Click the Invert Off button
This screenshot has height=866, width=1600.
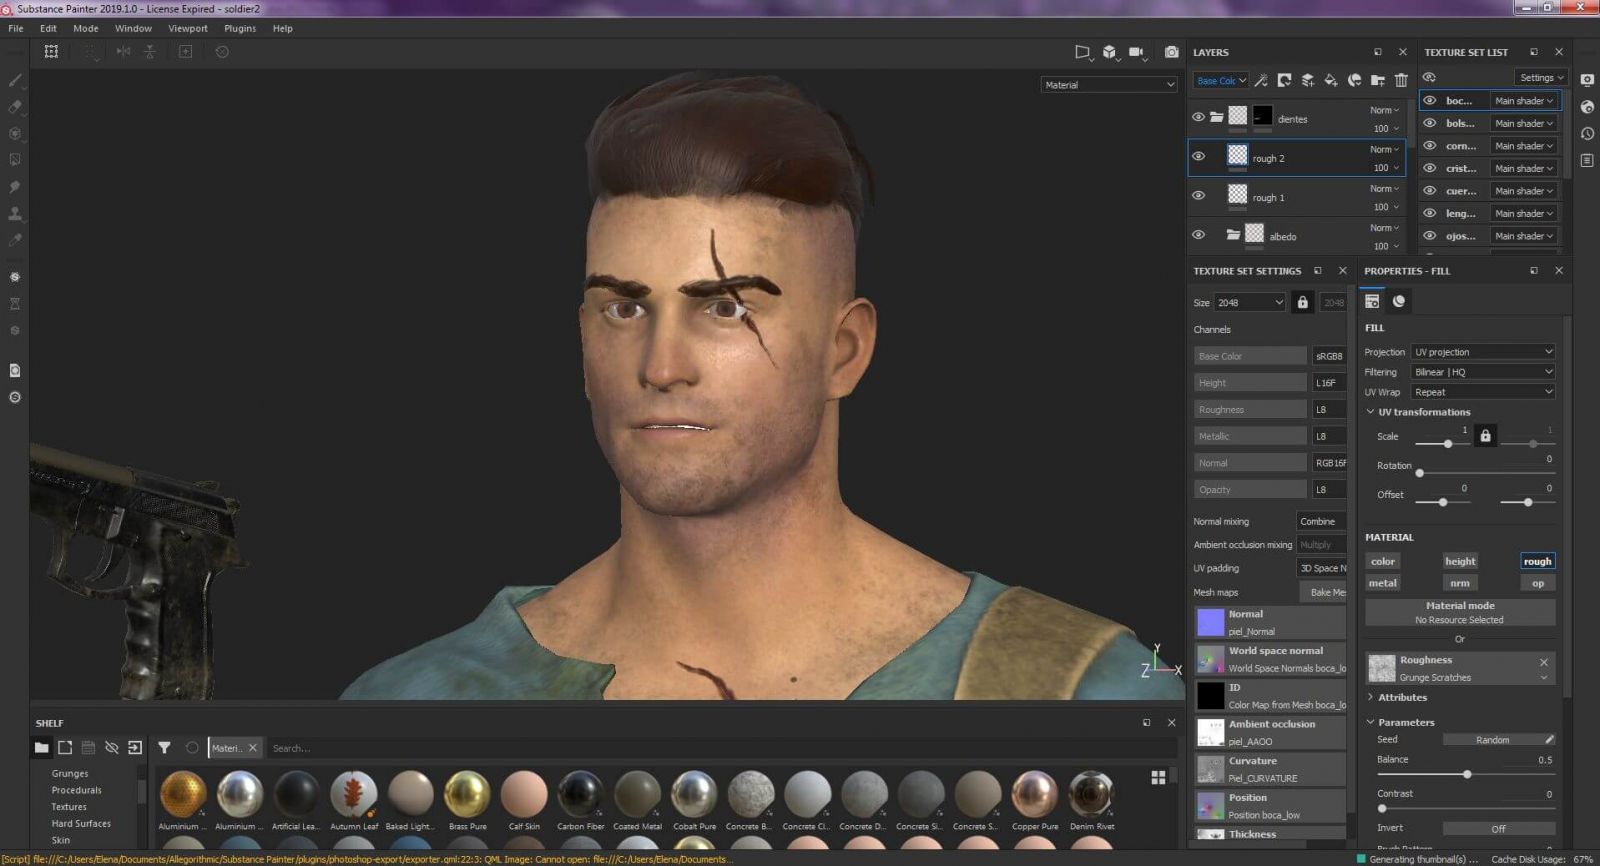point(1498,828)
